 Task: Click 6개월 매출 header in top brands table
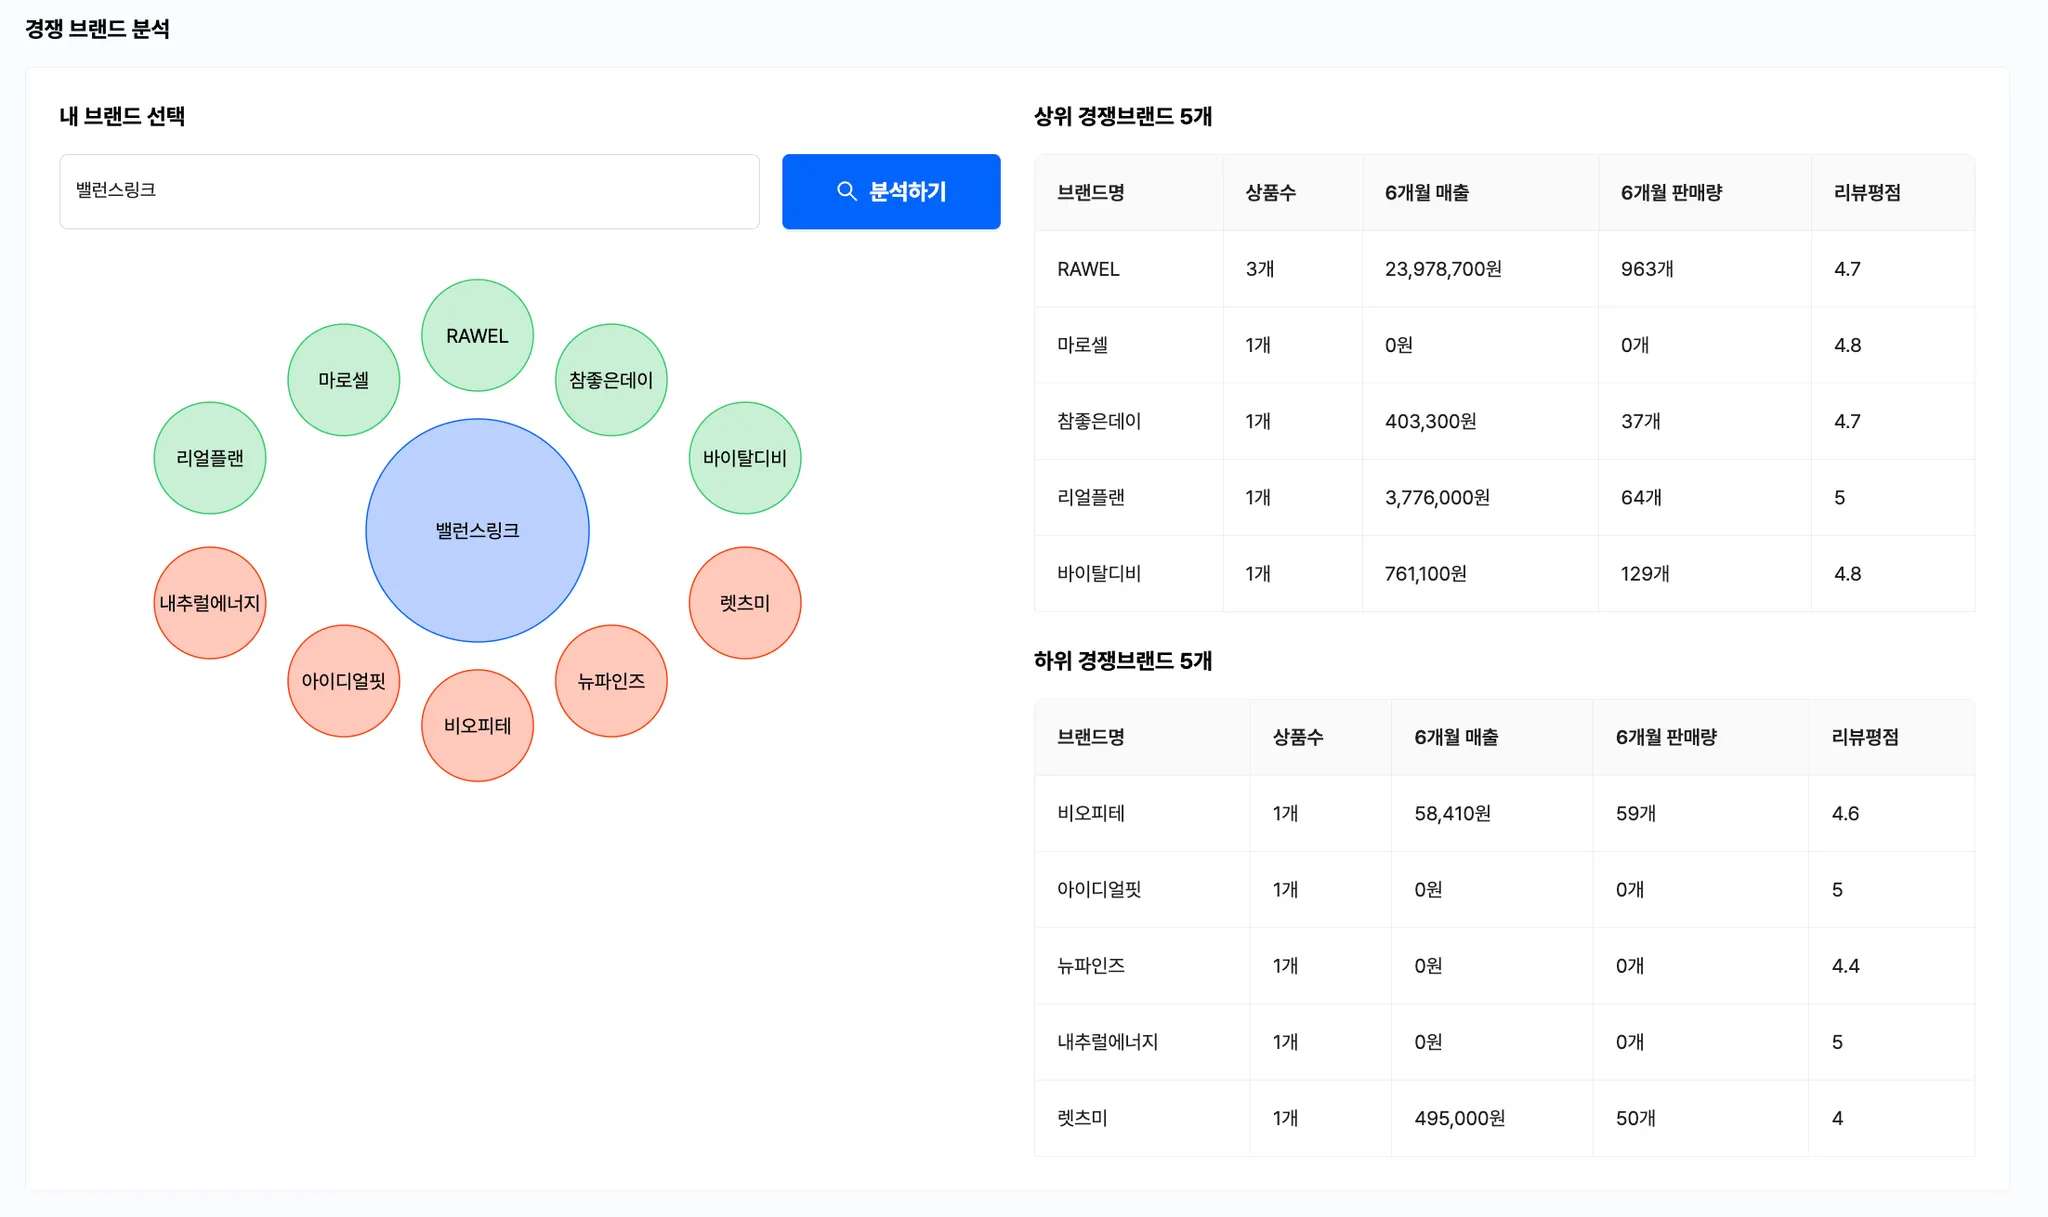click(1426, 193)
